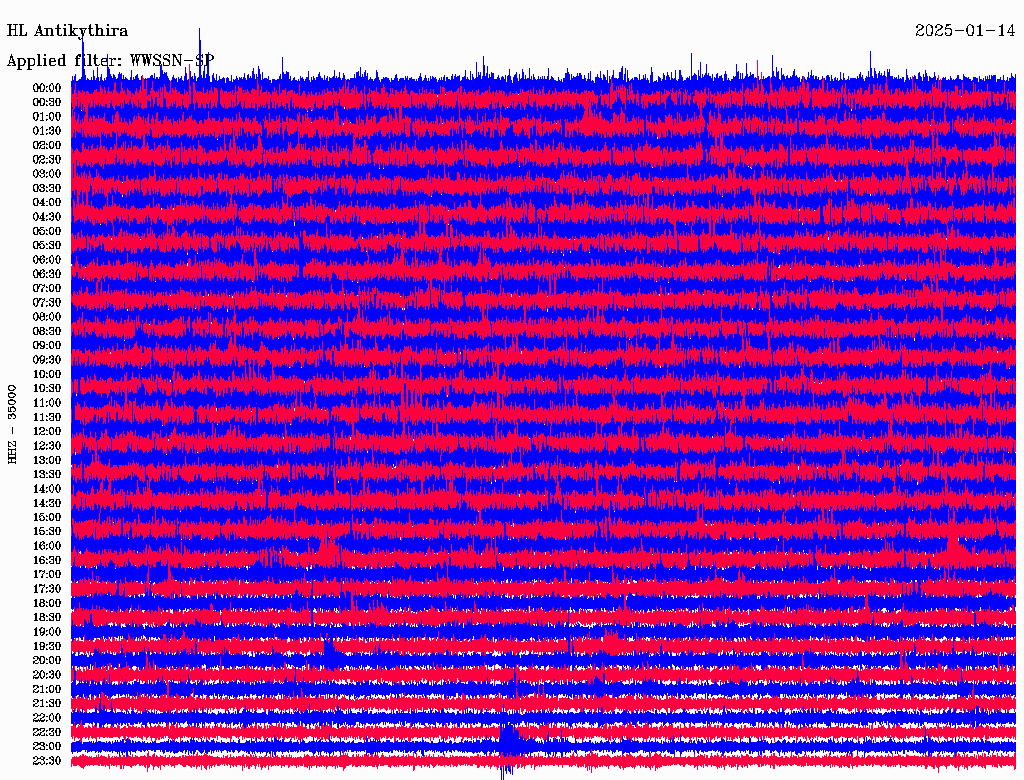Select the 02:00 time label
This screenshot has height=780, width=1024.
tap(47, 146)
